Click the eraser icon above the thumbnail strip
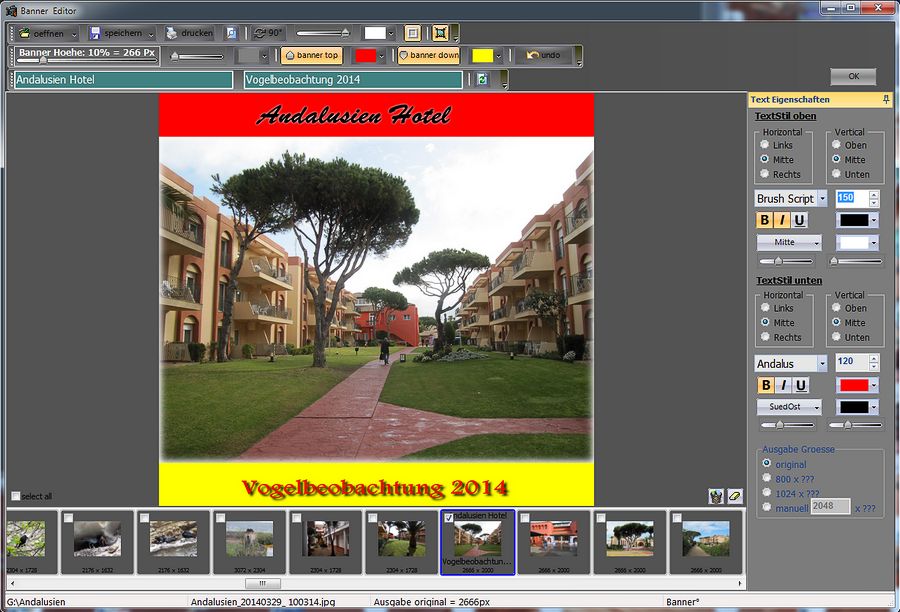Viewport: 900px width, 612px height. pos(735,496)
